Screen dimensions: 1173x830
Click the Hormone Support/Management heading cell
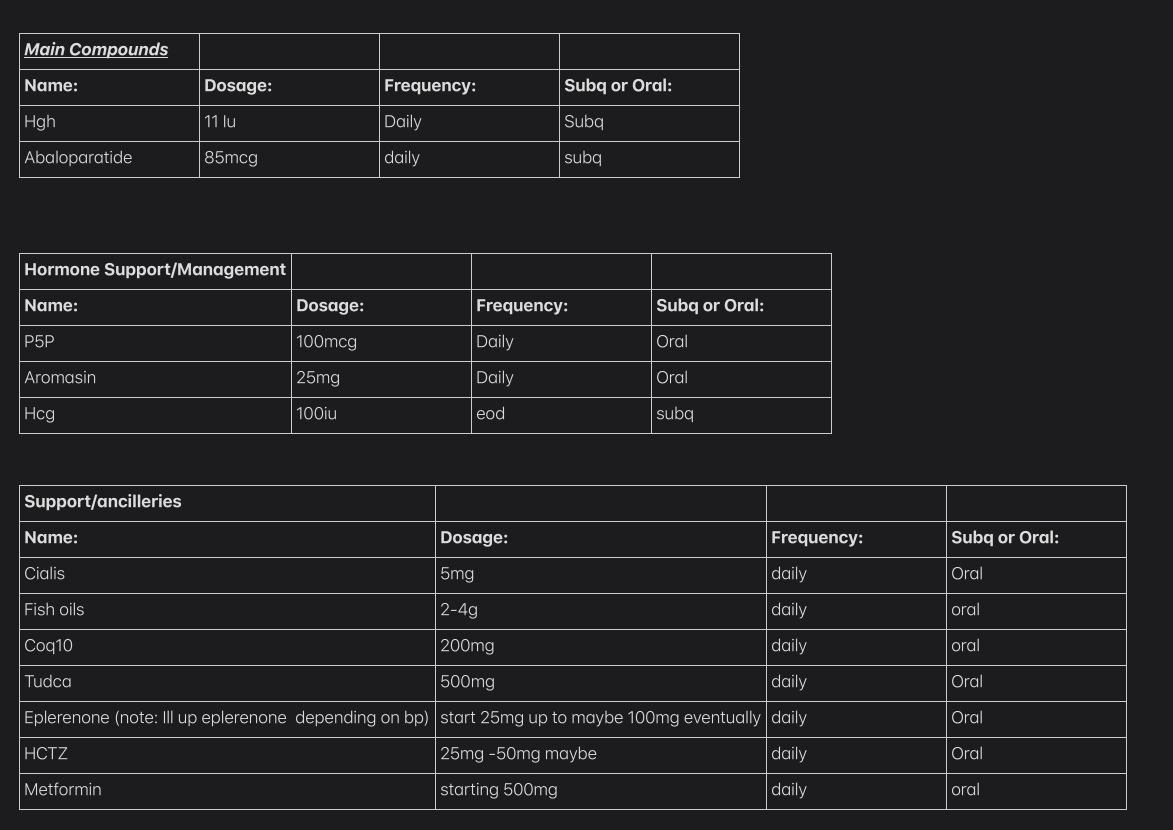pyautogui.click(x=155, y=270)
